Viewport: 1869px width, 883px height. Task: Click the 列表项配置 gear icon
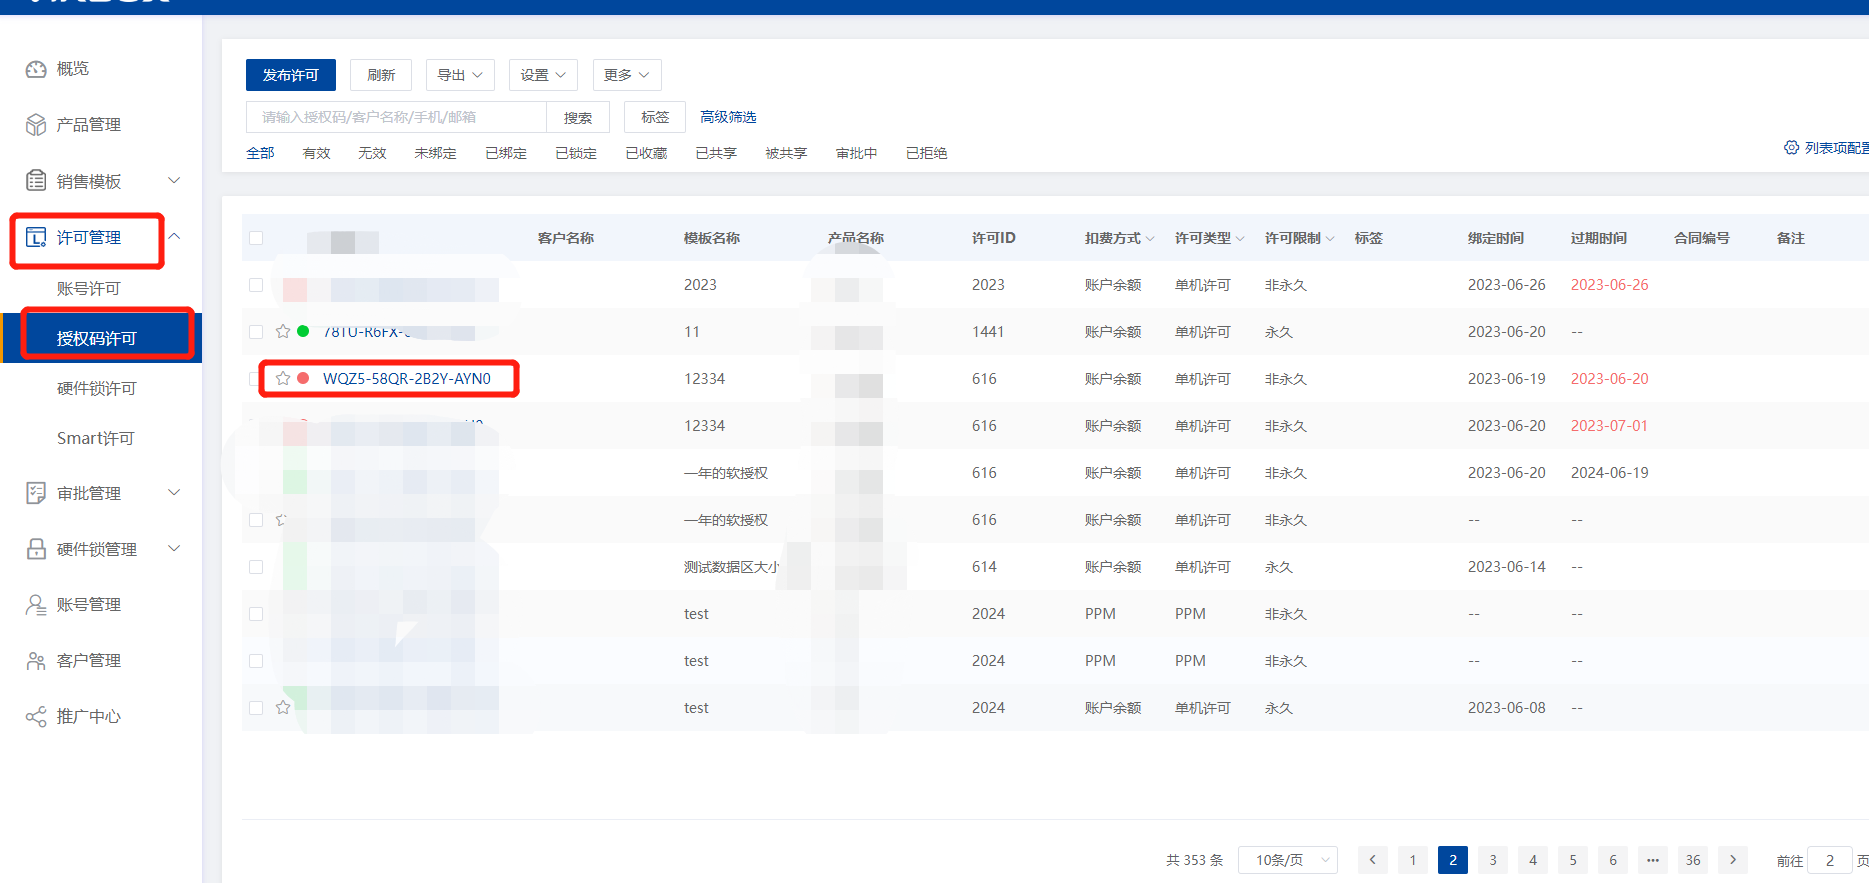(1791, 148)
